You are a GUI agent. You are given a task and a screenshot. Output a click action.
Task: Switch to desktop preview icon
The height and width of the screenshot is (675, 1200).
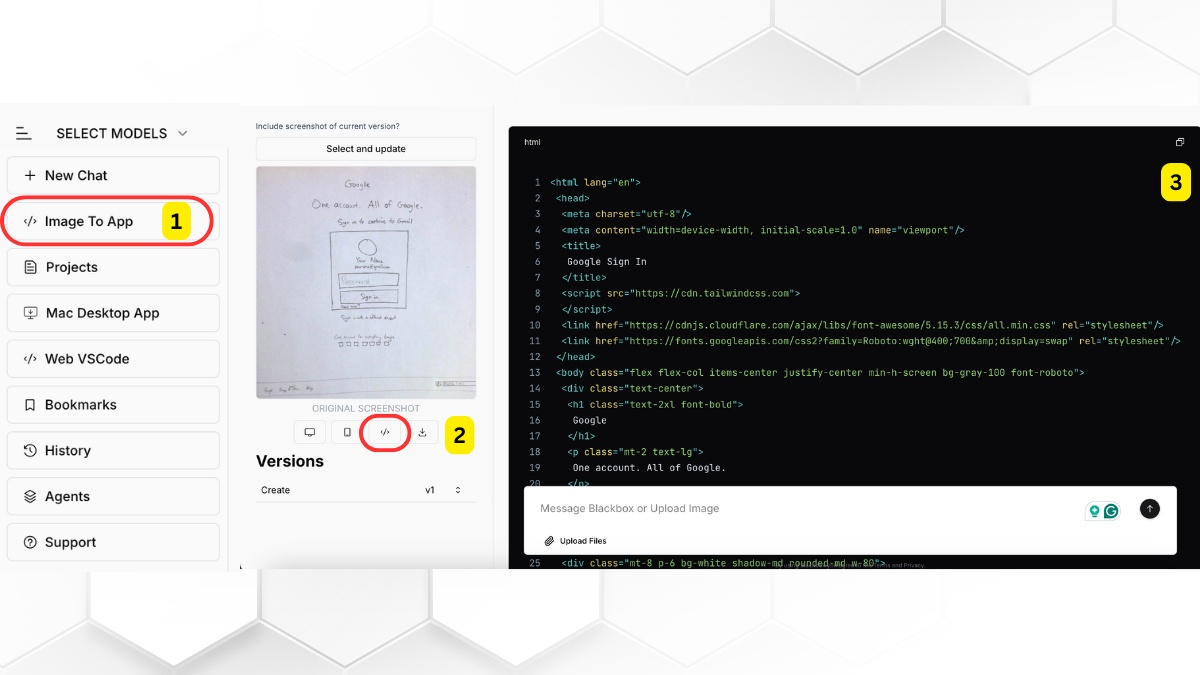tap(310, 432)
